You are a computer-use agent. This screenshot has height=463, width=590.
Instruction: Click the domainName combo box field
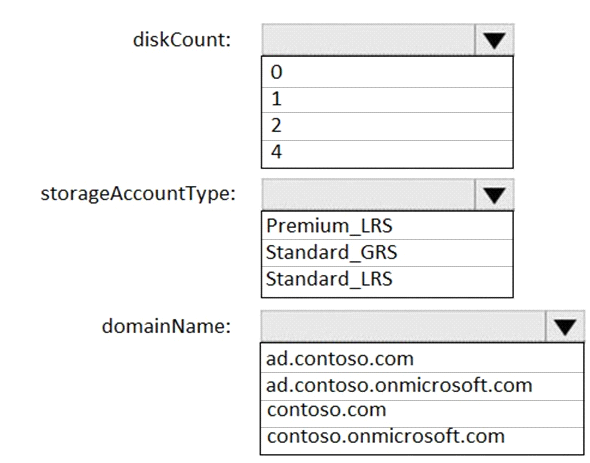click(403, 326)
